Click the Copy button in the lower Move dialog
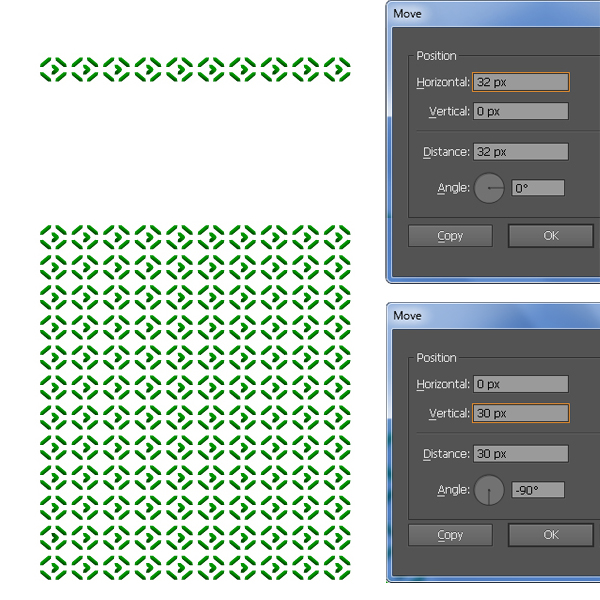 (450, 535)
